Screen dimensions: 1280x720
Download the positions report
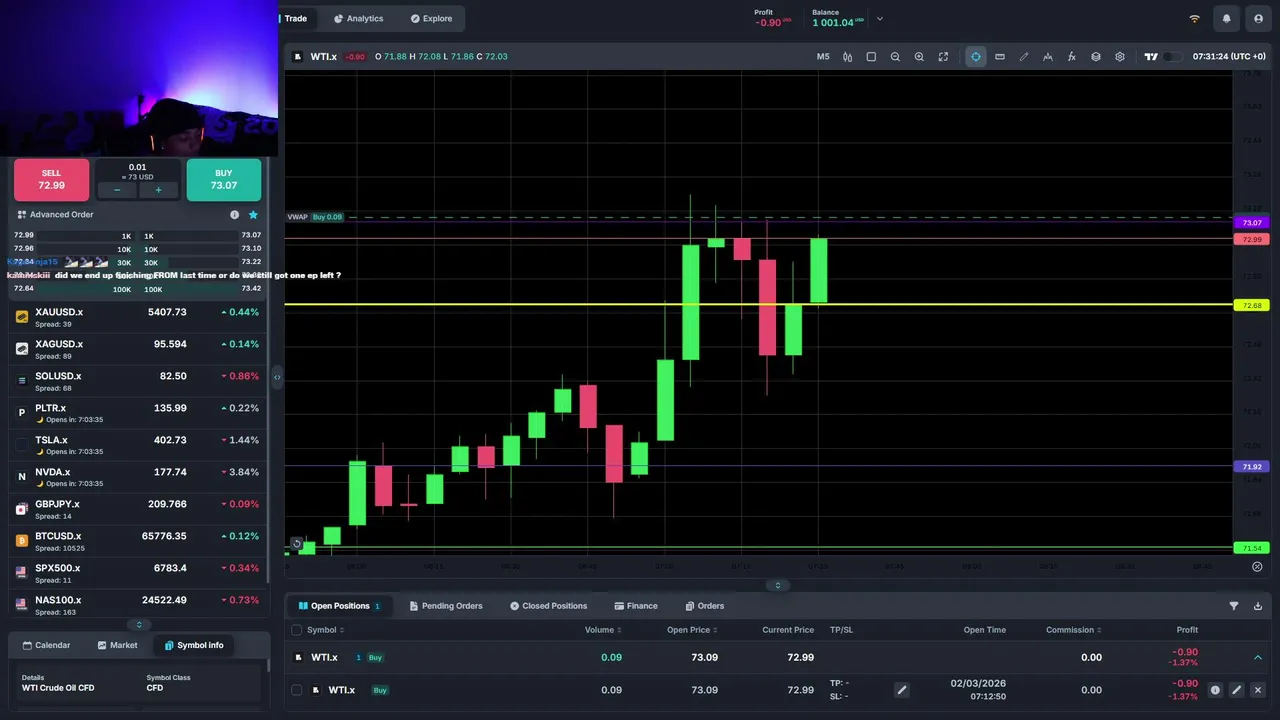(x=1258, y=606)
